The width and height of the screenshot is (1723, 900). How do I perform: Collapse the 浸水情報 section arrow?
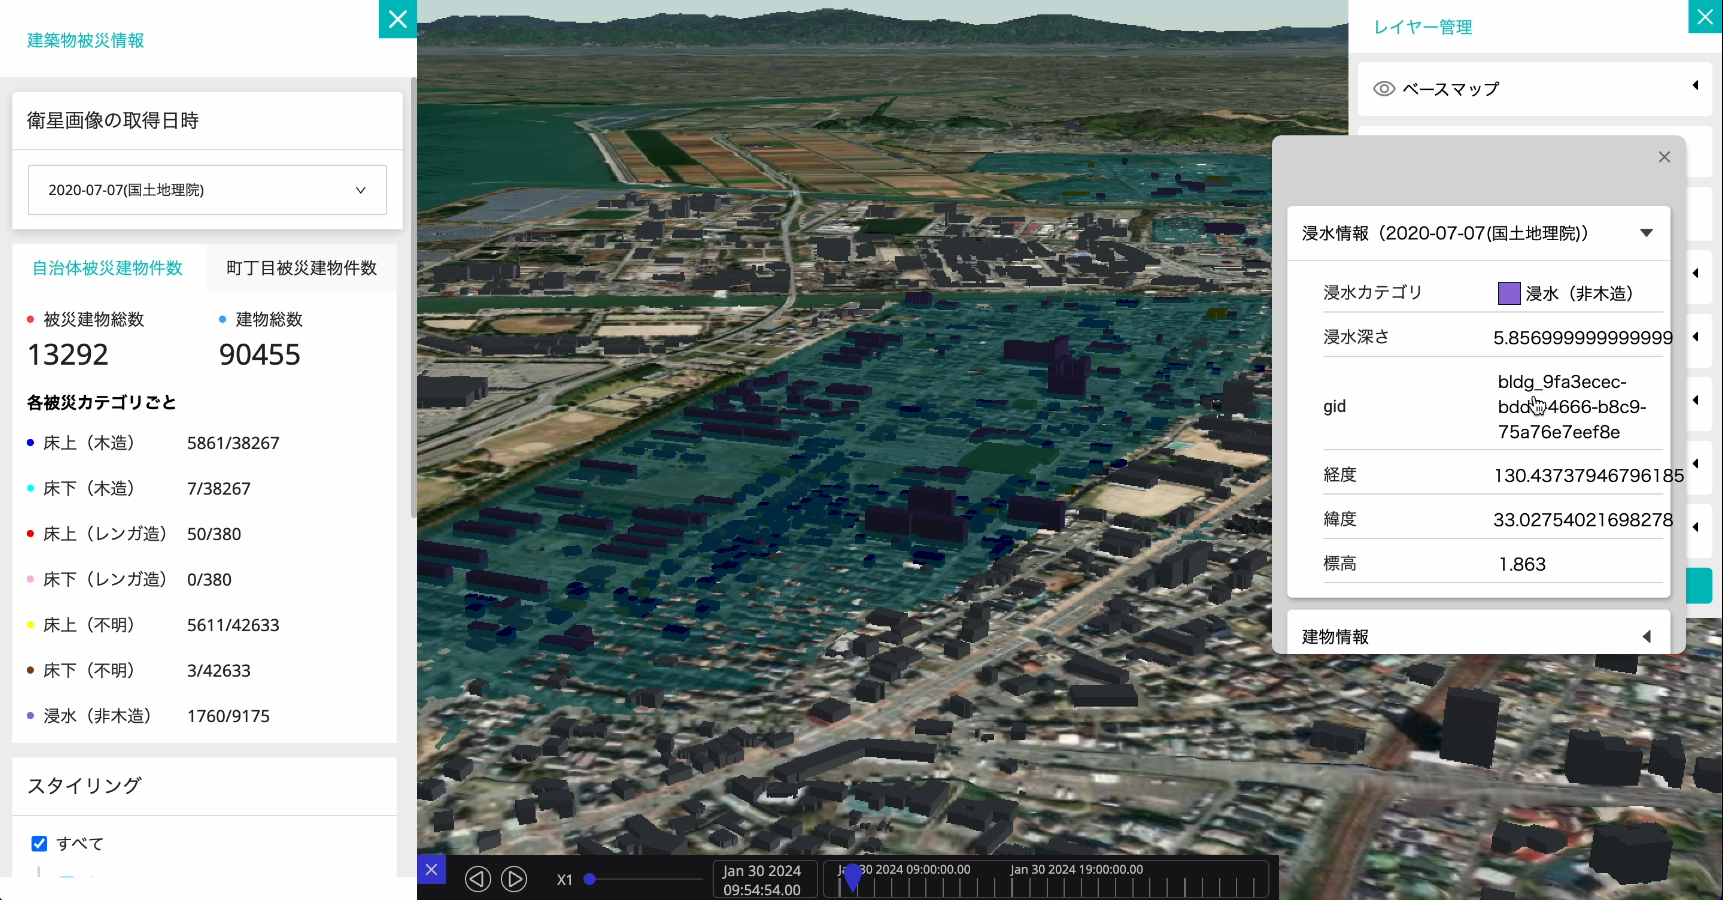[x=1646, y=233]
